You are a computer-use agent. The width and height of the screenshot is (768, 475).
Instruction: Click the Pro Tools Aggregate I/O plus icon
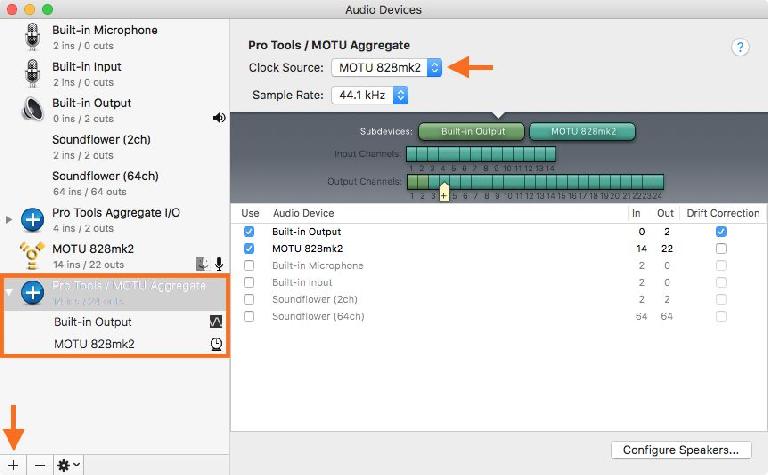(x=32, y=219)
